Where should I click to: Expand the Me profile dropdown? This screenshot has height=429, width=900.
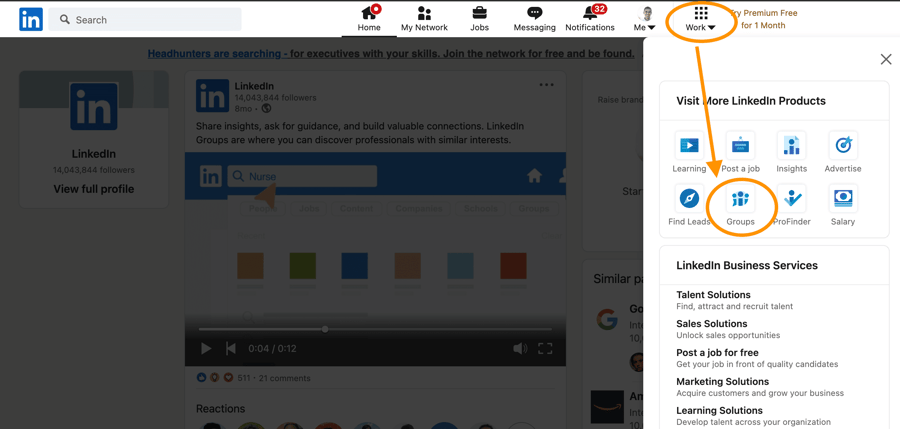645,20
